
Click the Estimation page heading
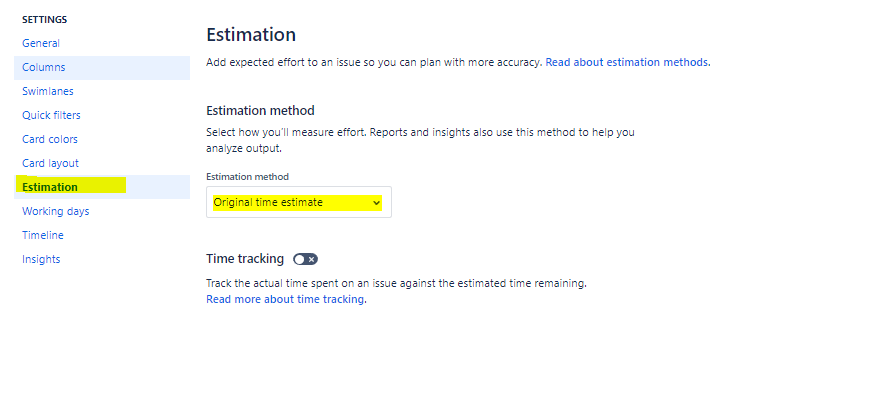click(x=251, y=34)
